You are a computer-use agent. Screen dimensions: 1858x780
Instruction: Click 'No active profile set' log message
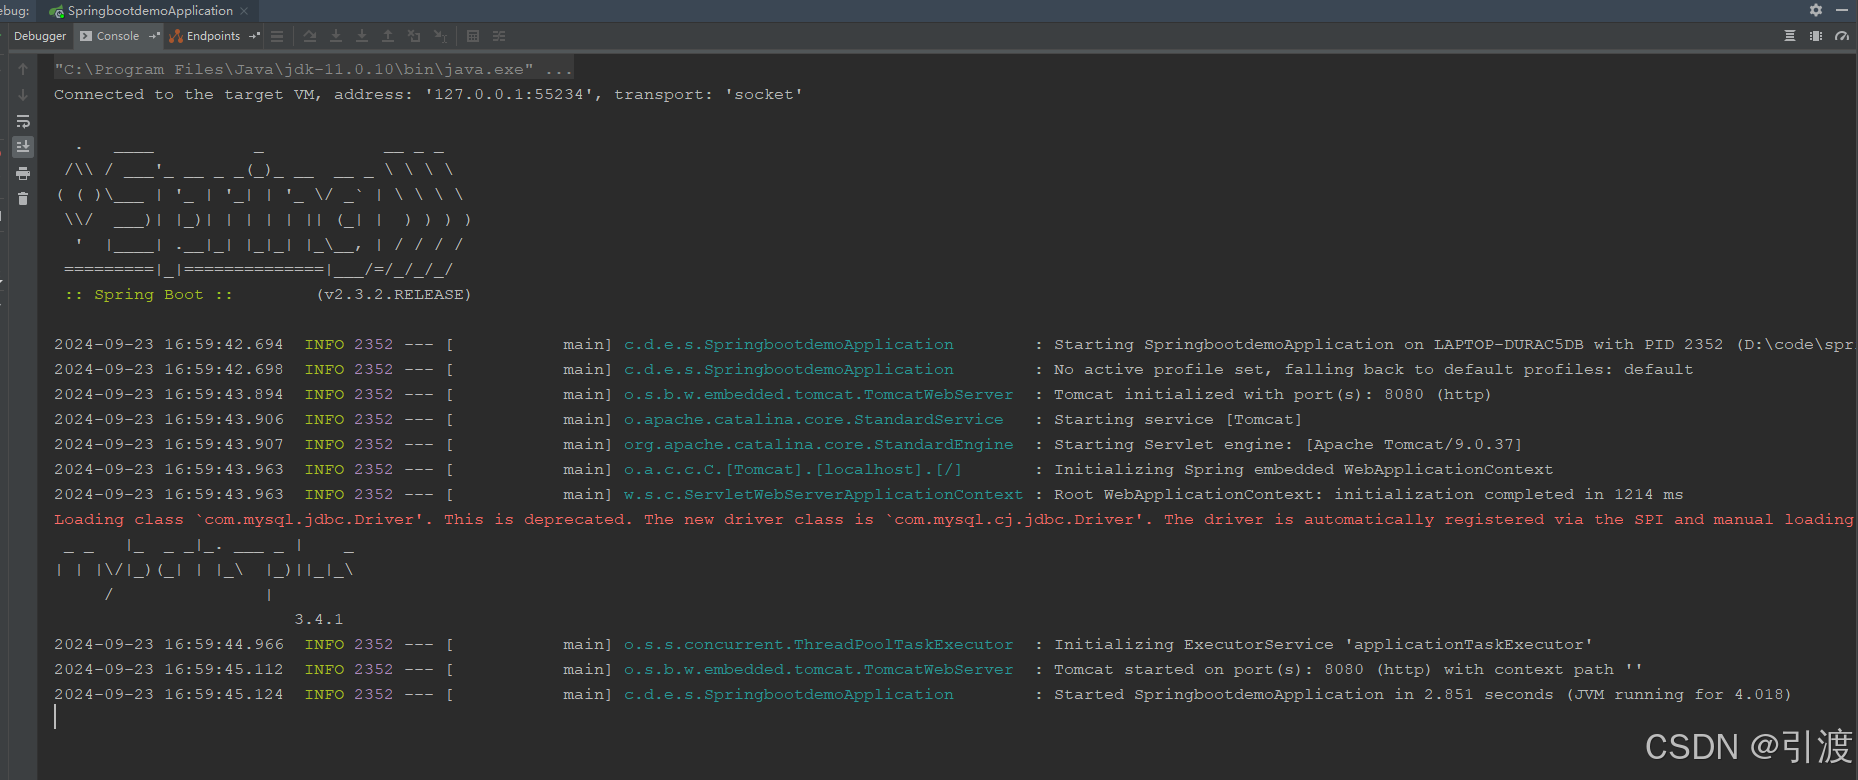(1373, 370)
